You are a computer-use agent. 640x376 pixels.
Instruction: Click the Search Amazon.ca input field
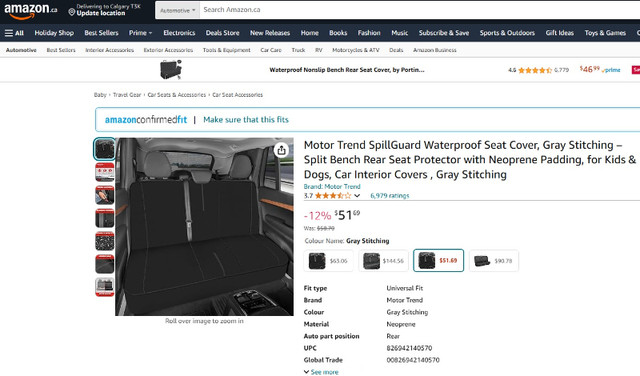420,10
